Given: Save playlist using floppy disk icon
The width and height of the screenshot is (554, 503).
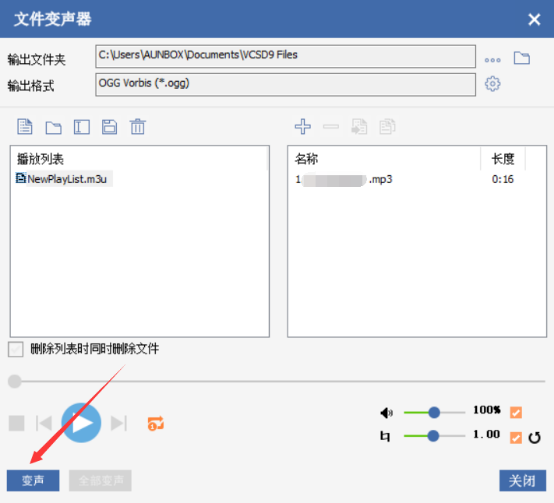Looking at the screenshot, I should coord(110,127).
